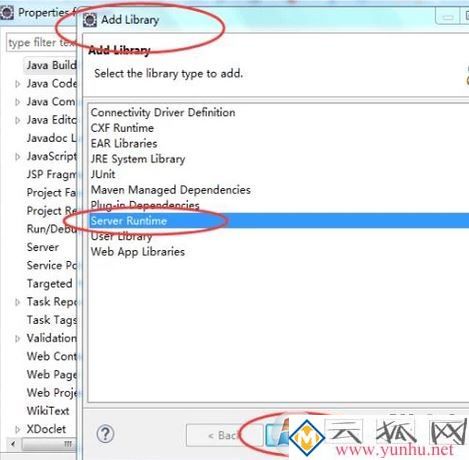The height and width of the screenshot is (460, 469).
Task: Click the left arrow of horizontal scrollbar
Action: point(13,444)
